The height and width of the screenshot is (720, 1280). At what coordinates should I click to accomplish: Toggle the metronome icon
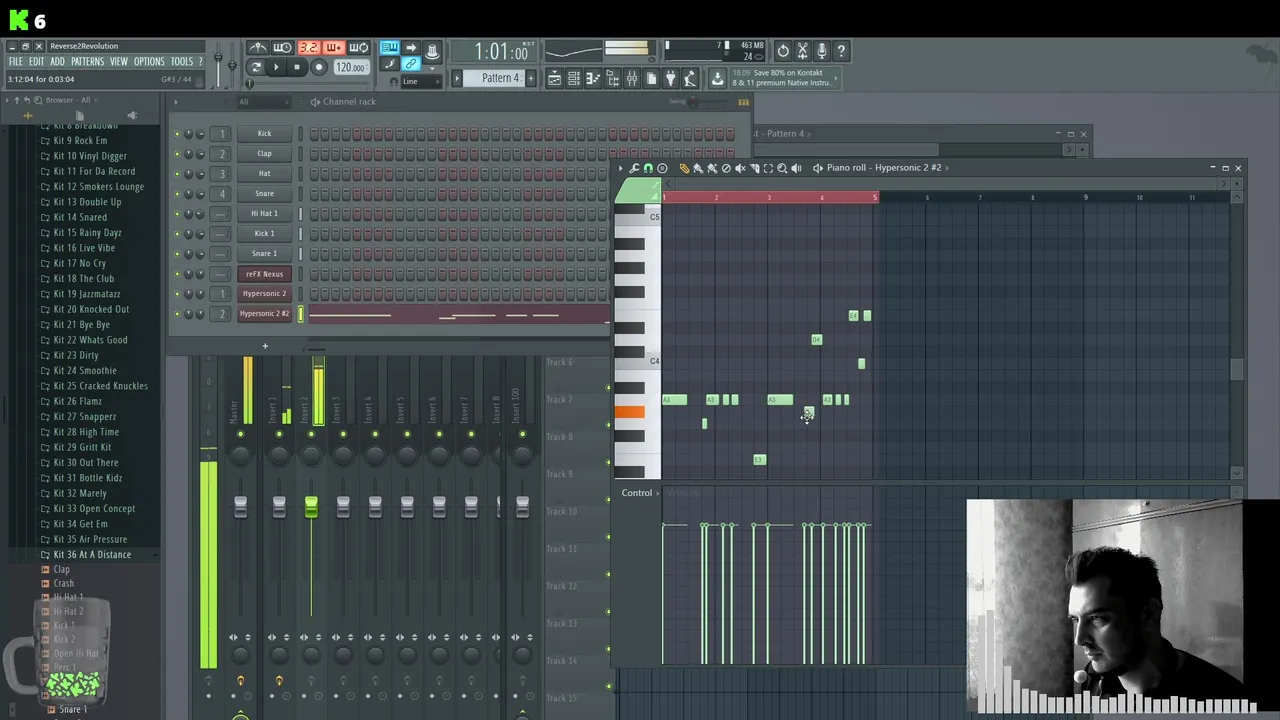[258, 47]
